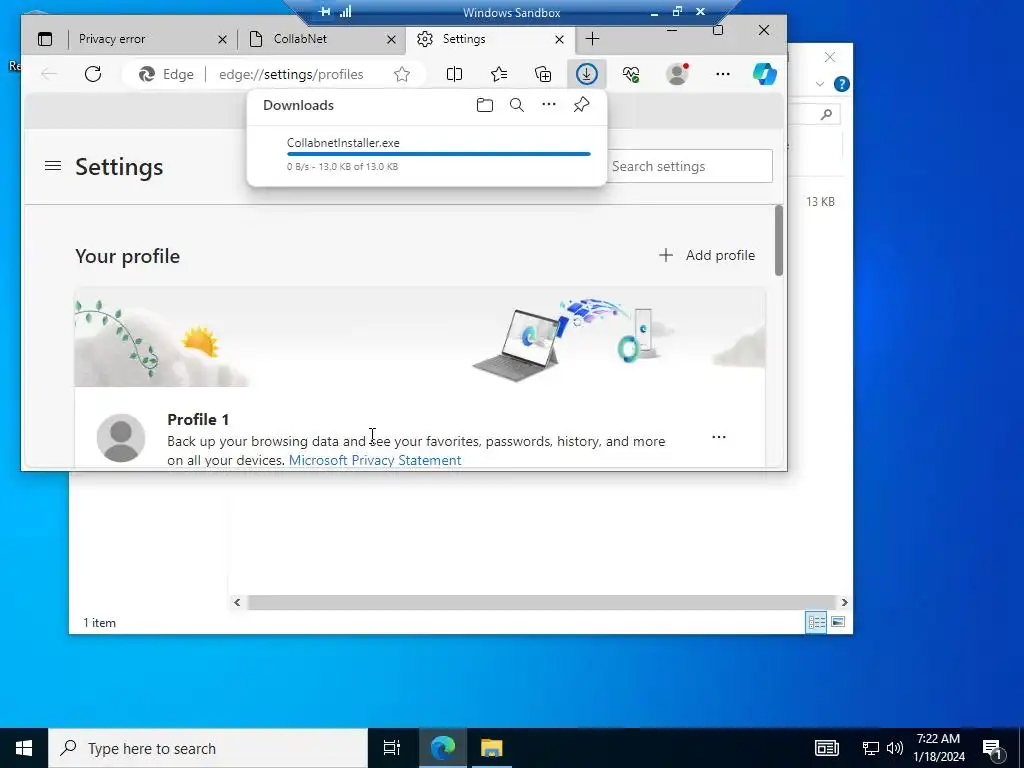Close the Privacy error tab
The width and height of the screenshot is (1024, 768).
coord(222,40)
